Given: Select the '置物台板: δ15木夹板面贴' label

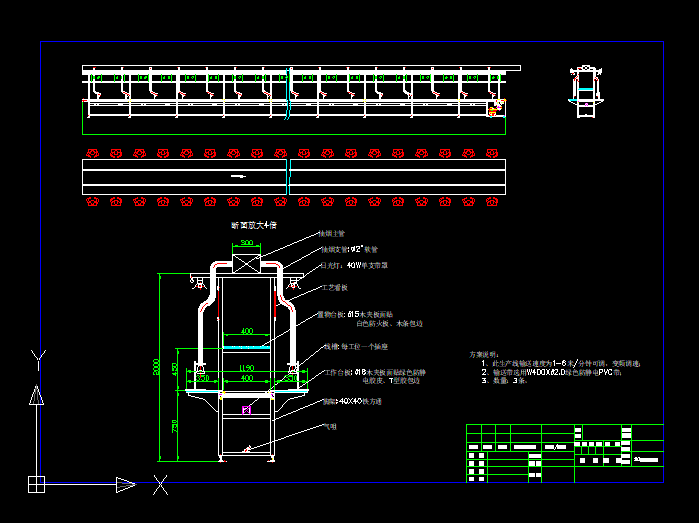Looking at the screenshot, I should point(355,315).
